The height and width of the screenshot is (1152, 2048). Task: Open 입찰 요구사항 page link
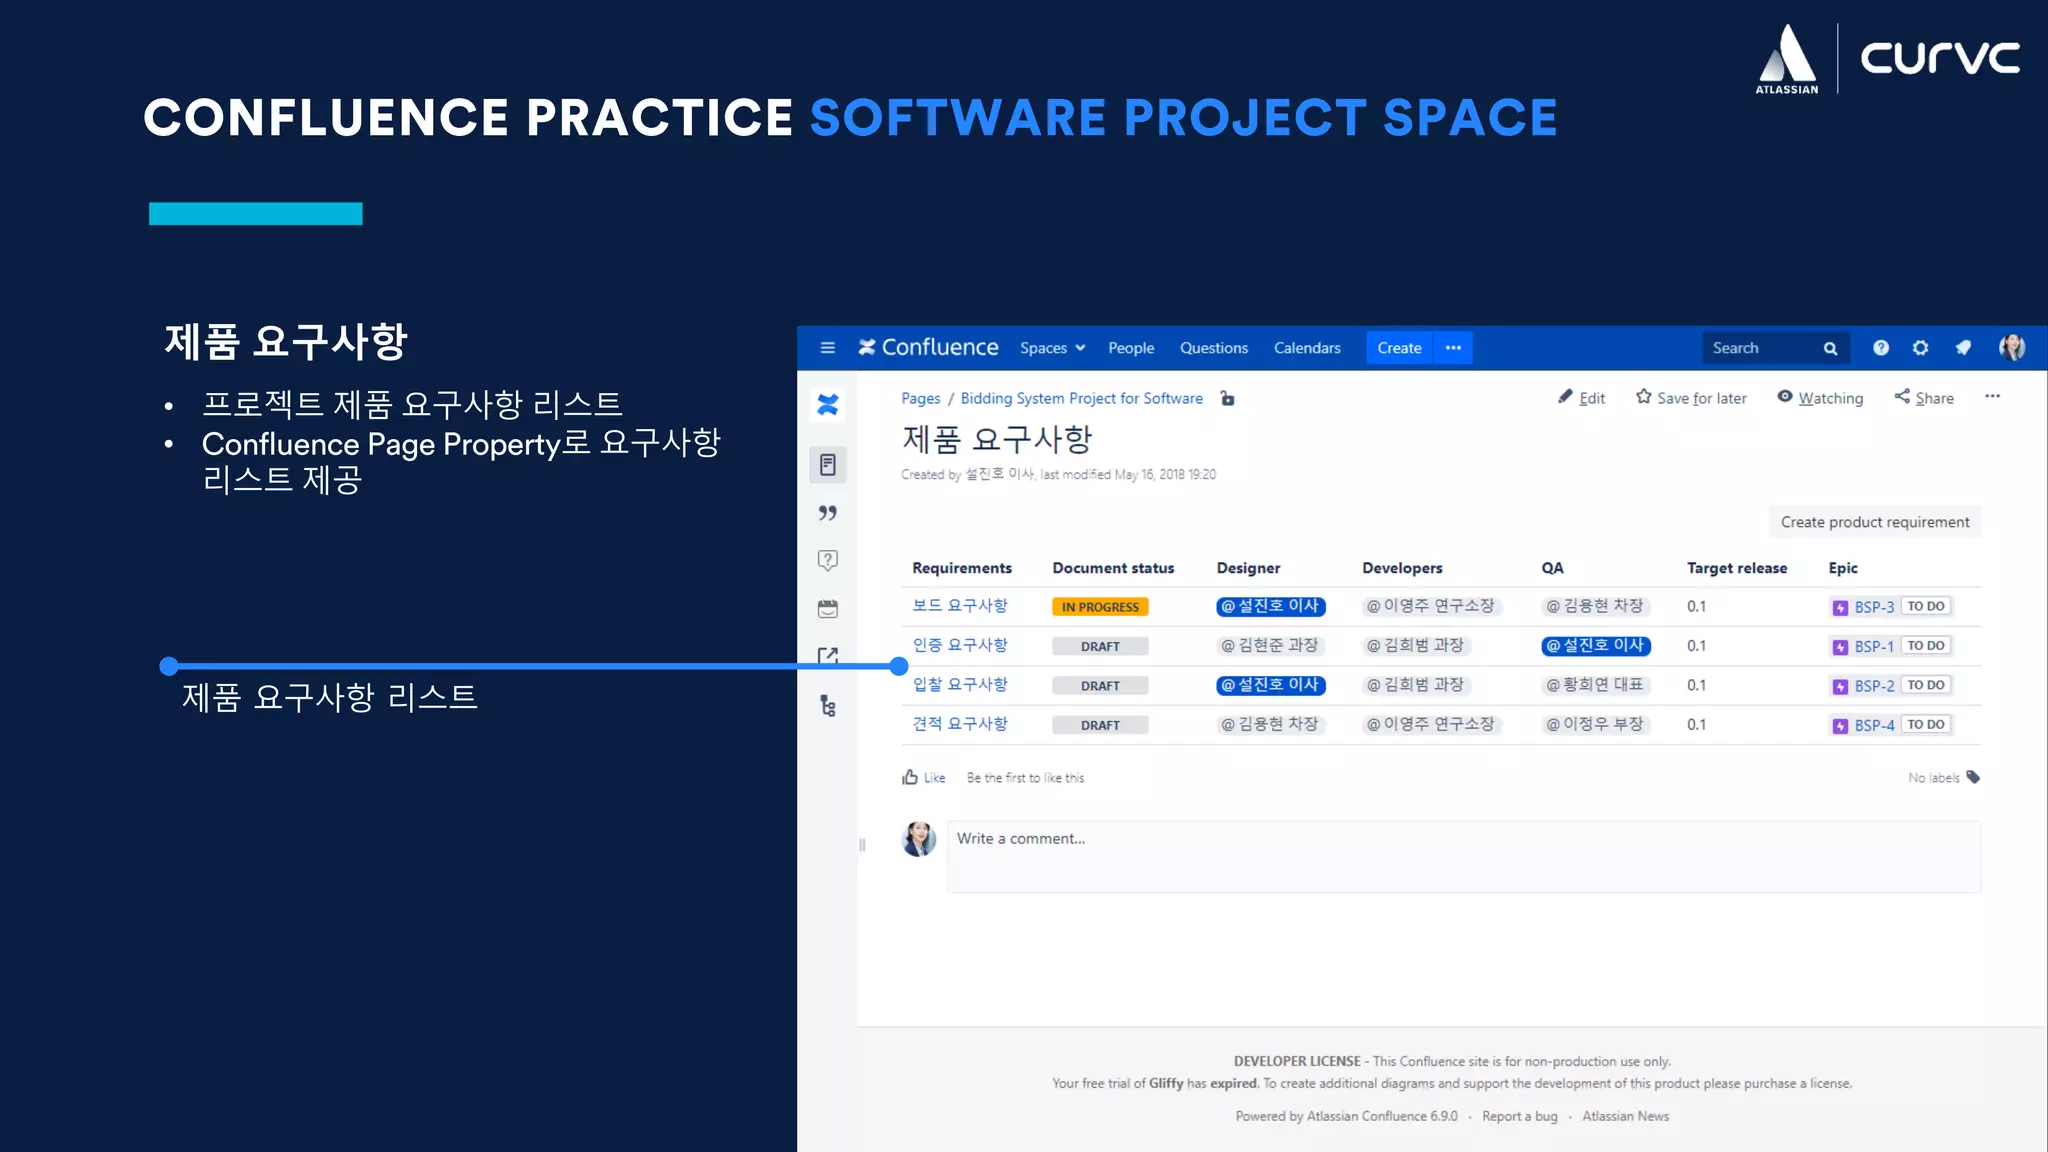pos(960,684)
